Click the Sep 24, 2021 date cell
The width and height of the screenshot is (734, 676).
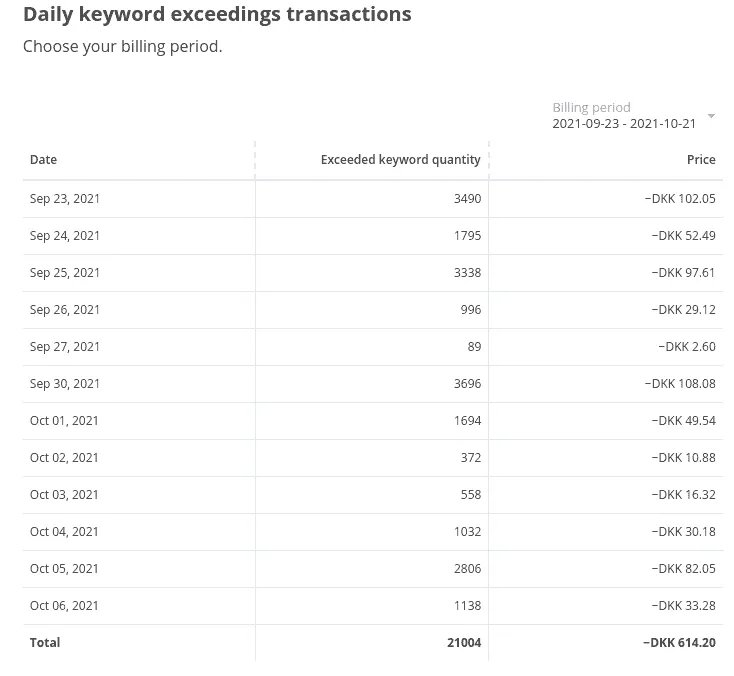(65, 236)
